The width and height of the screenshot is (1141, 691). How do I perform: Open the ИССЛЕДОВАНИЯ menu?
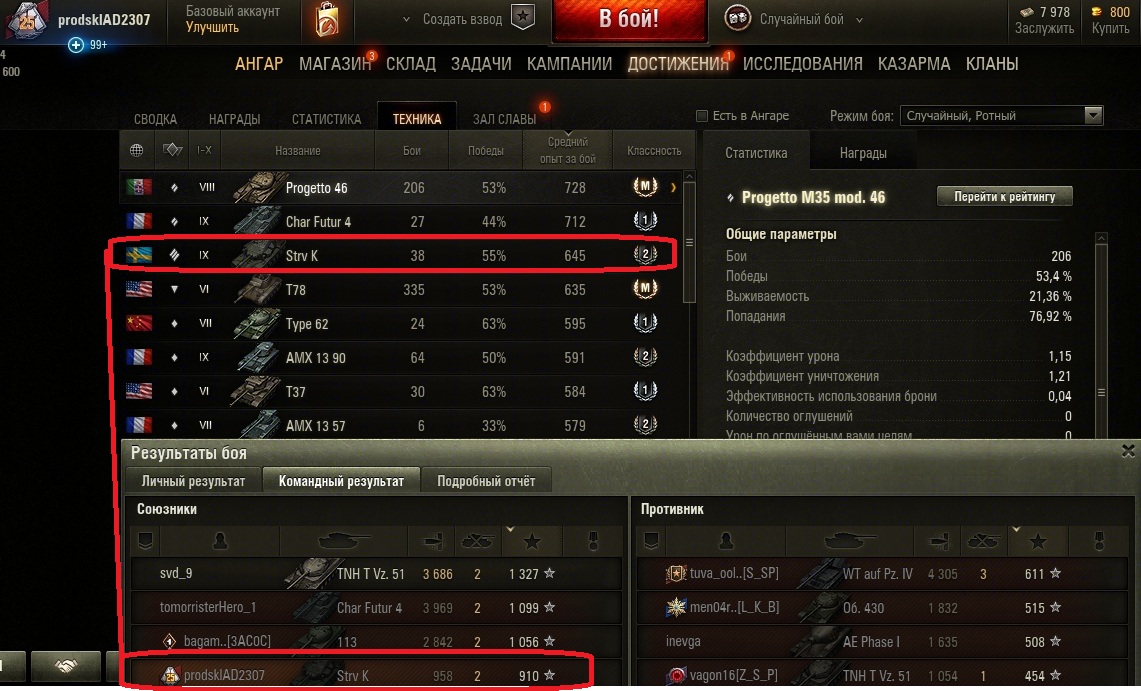coord(803,64)
